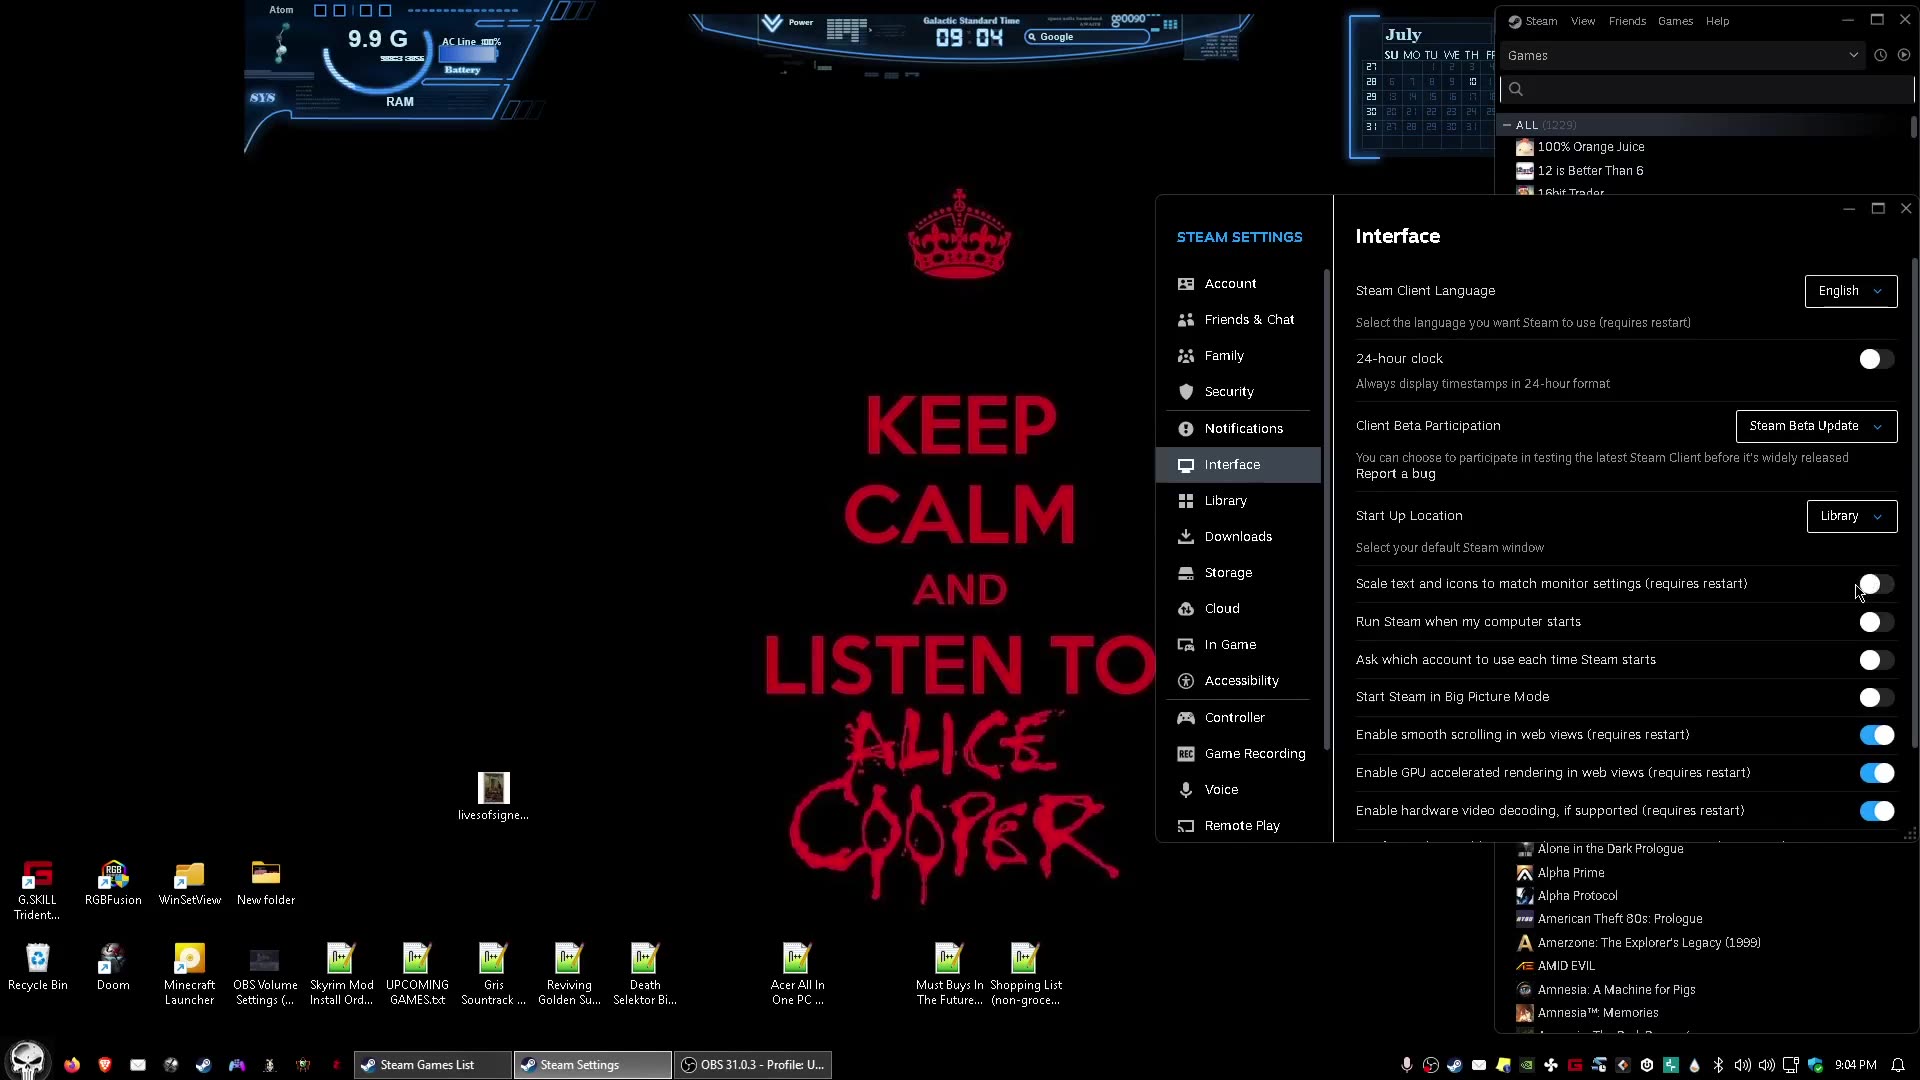This screenshot has width=1920, height=1080.
Task: Enable the 24-hour clock toggle
Action: pos(1876,359)
